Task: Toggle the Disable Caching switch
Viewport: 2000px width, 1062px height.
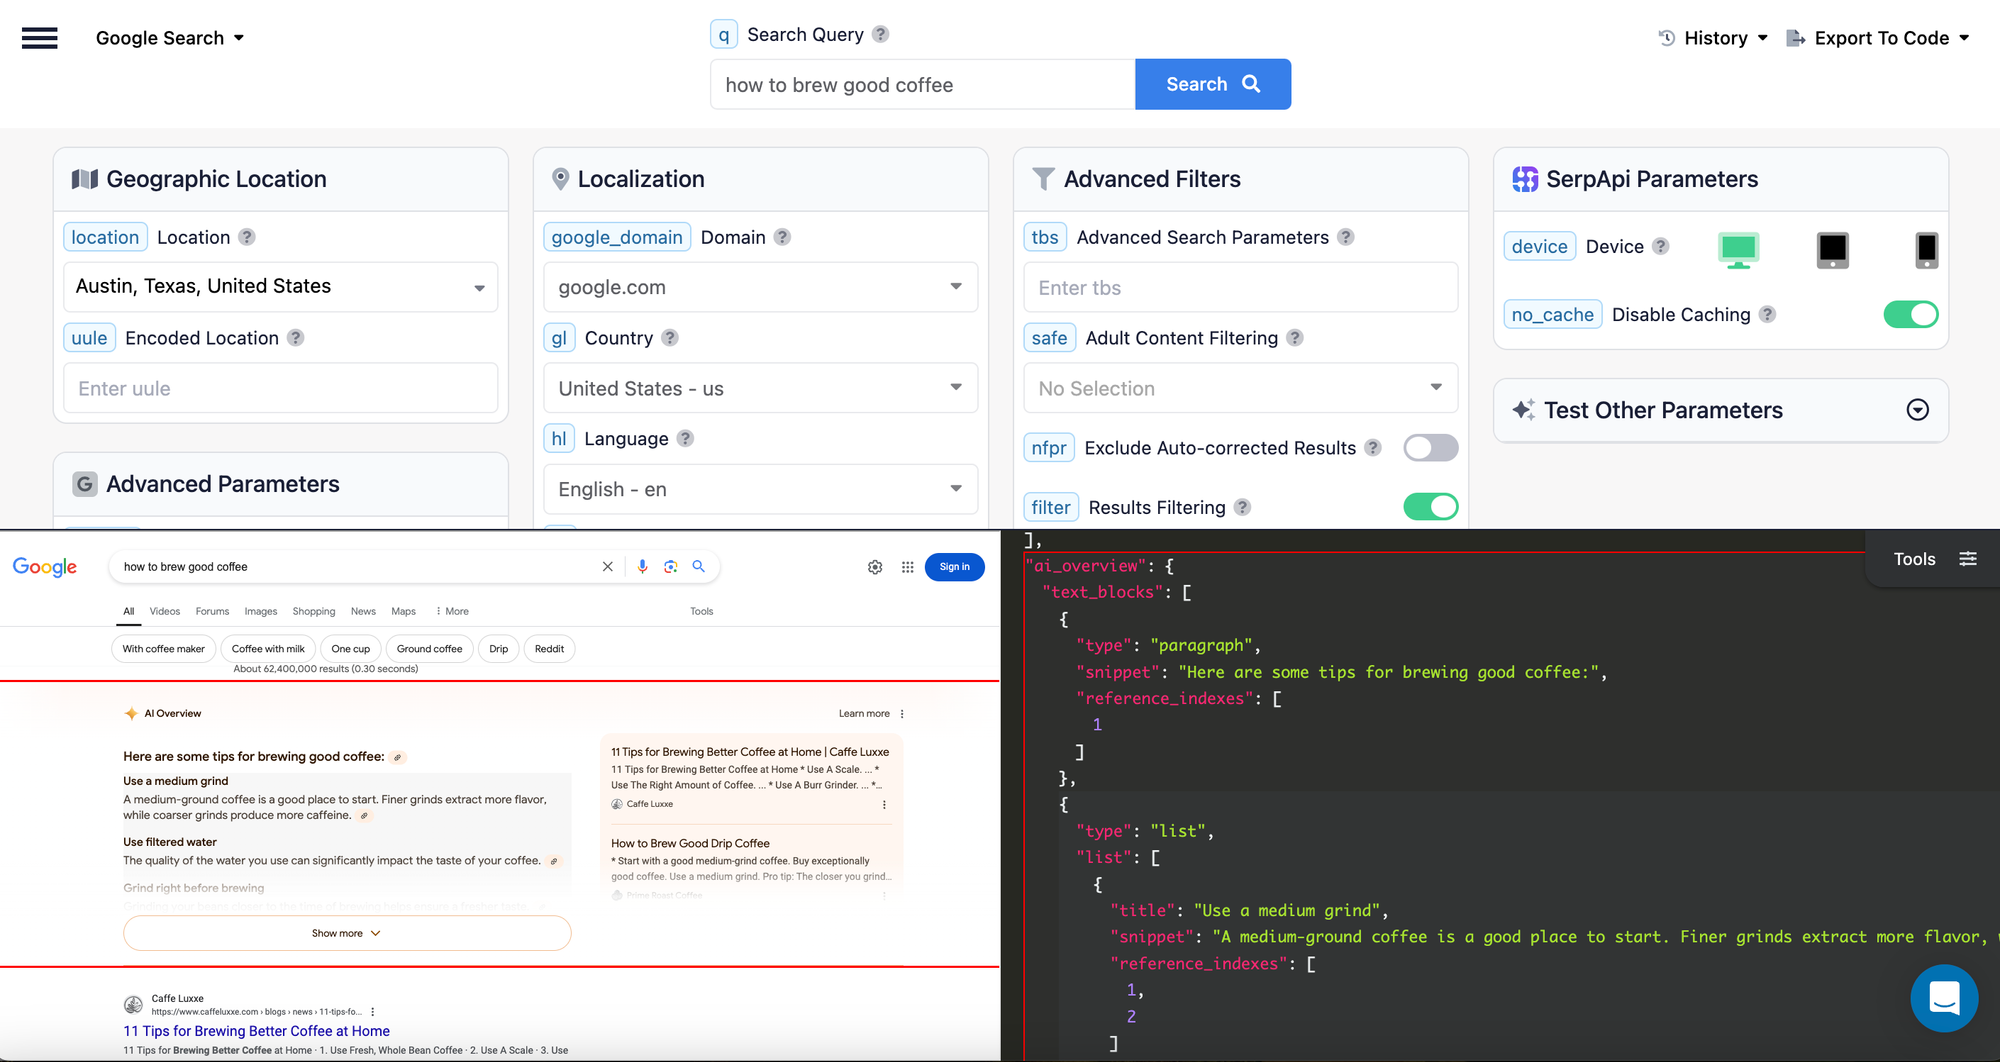Action: [x=1911, y=314]
